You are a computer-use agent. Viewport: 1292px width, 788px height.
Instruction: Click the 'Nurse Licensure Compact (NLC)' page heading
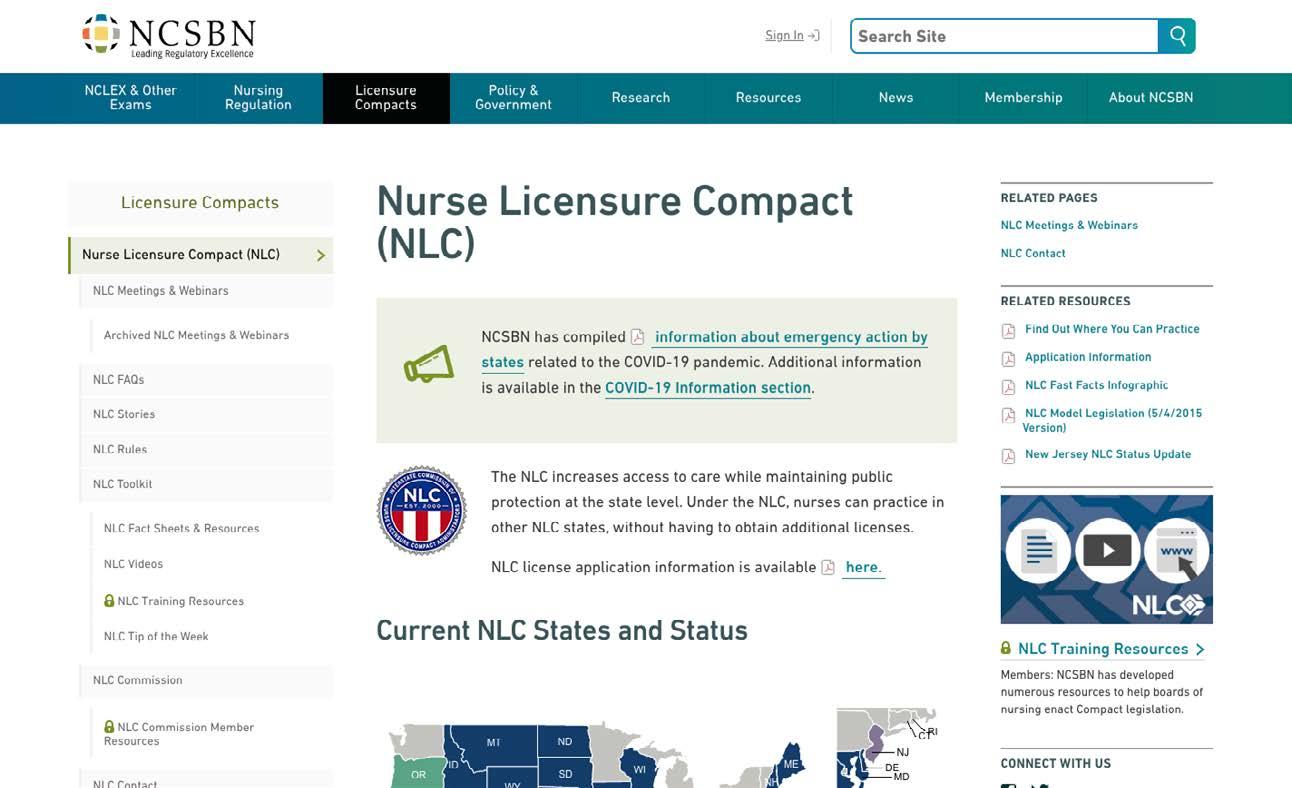pos(615,222)
